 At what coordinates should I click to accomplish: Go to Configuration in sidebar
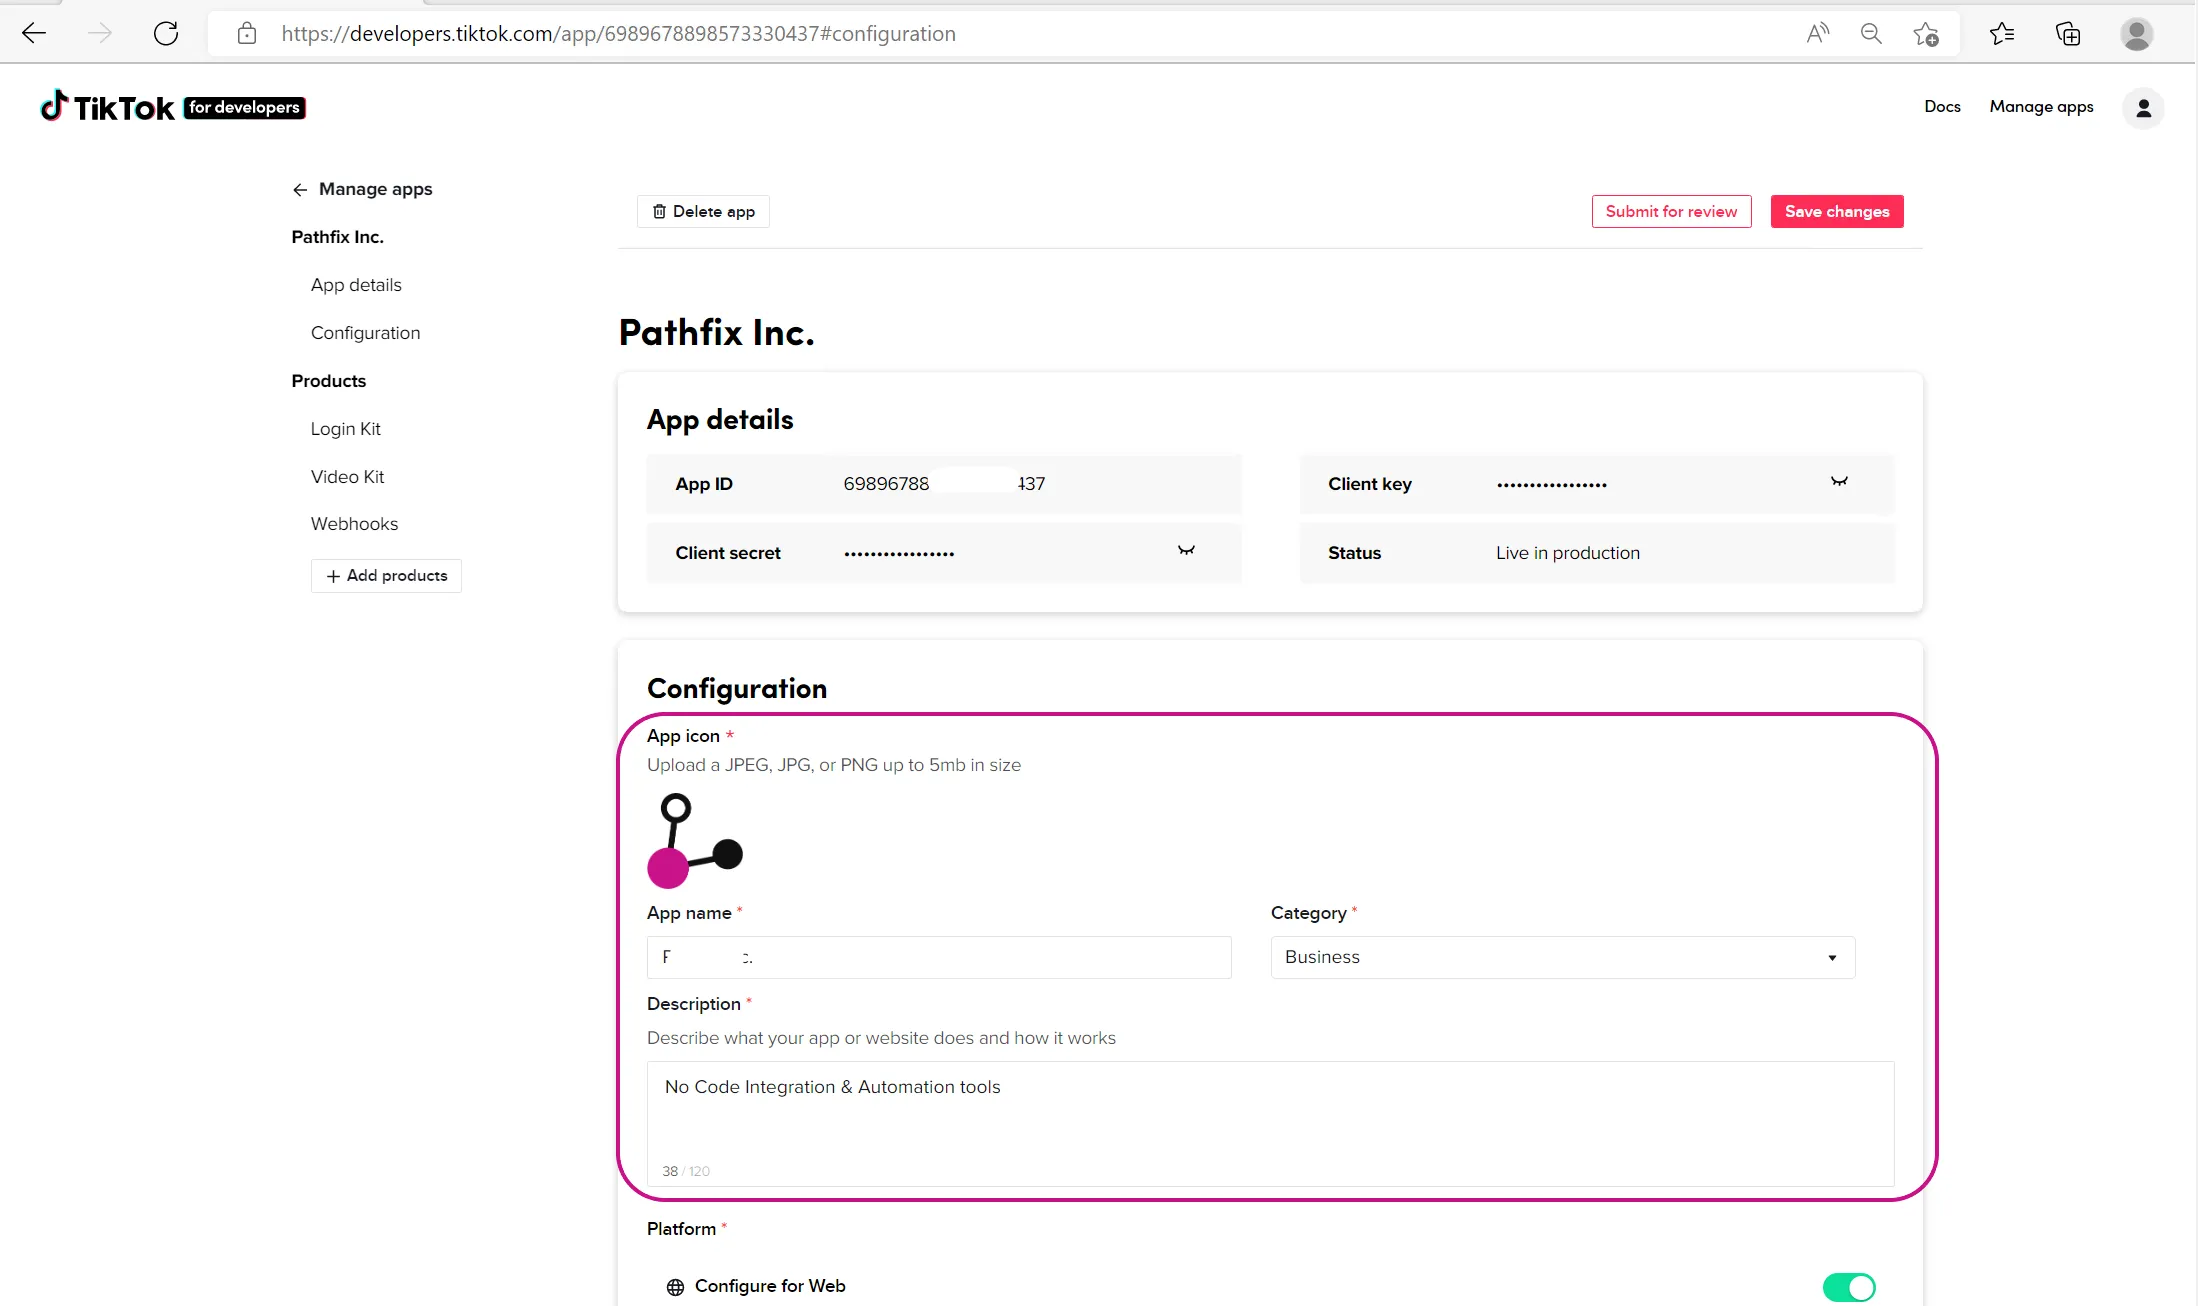[x=365, y=333]
